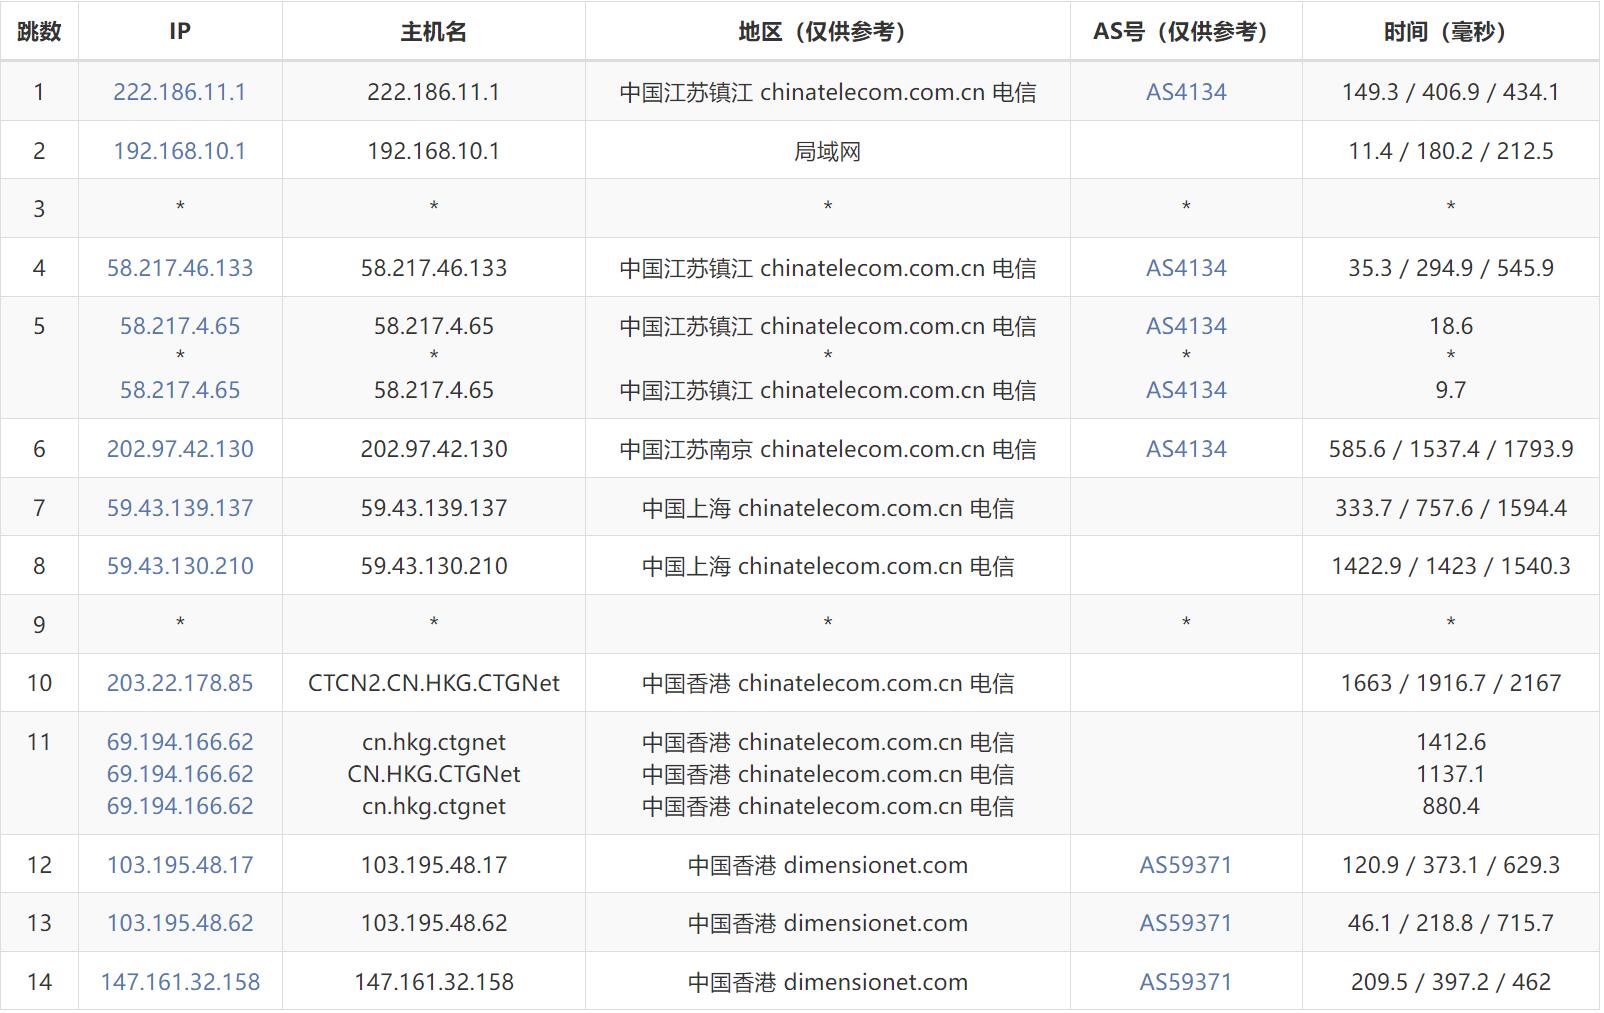The image size is (1604, 1013).
Task: Open IP link 59.43.130.210
Action: tap(180, 566)
